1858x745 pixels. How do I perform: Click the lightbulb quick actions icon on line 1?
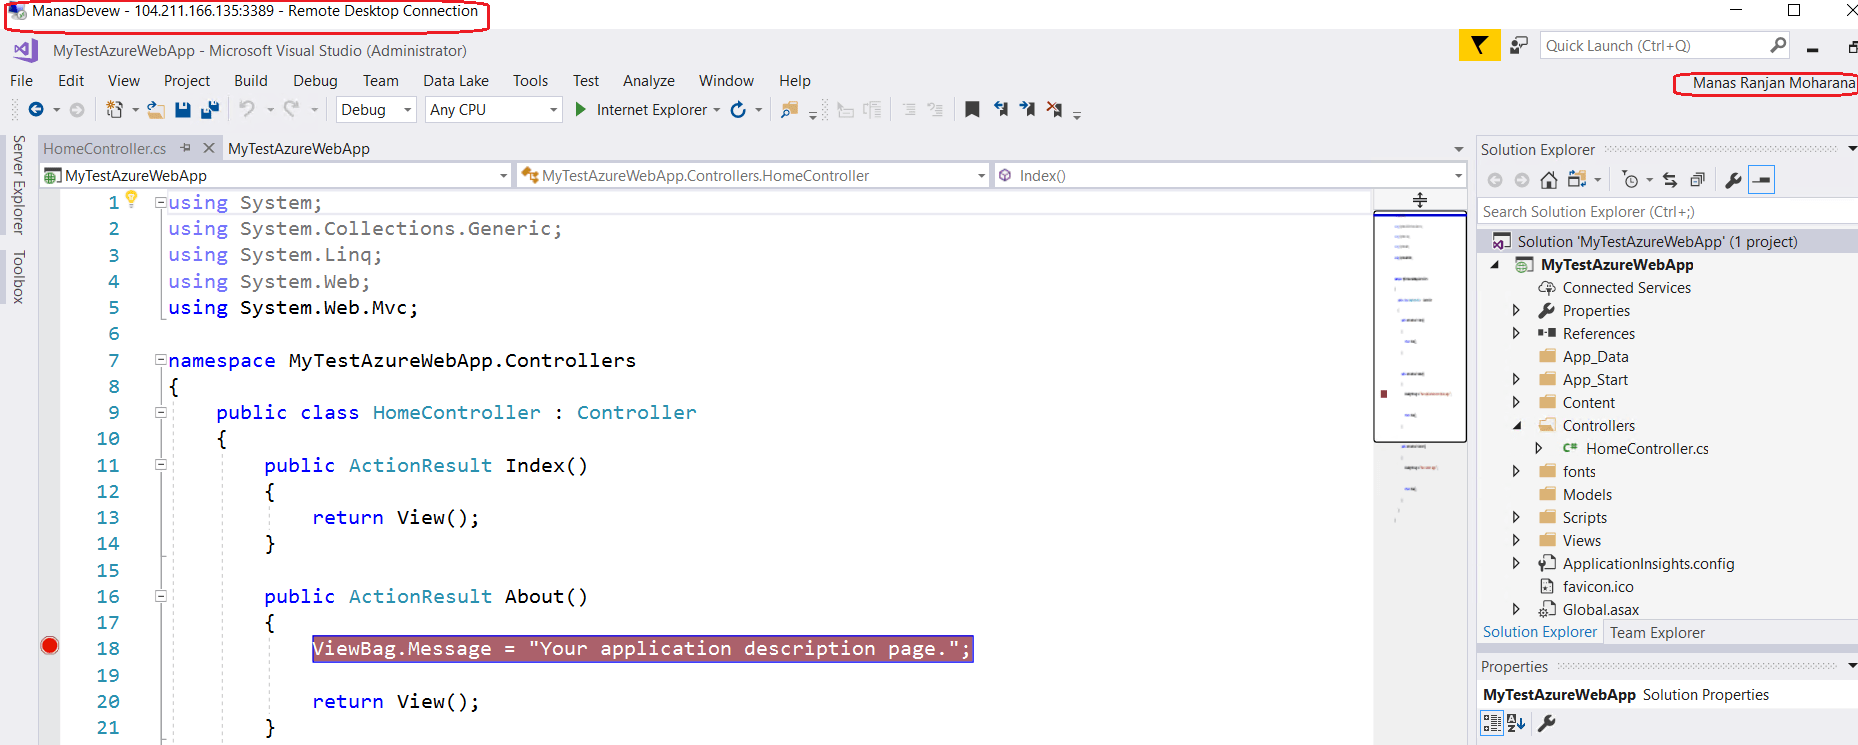(x=131, y=199)
